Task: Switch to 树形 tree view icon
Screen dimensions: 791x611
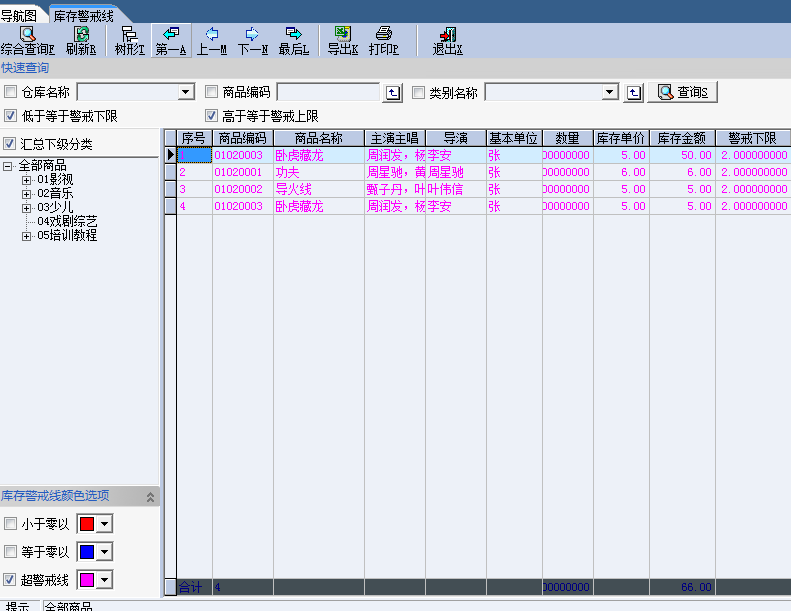Action: (x=129, y=40)
